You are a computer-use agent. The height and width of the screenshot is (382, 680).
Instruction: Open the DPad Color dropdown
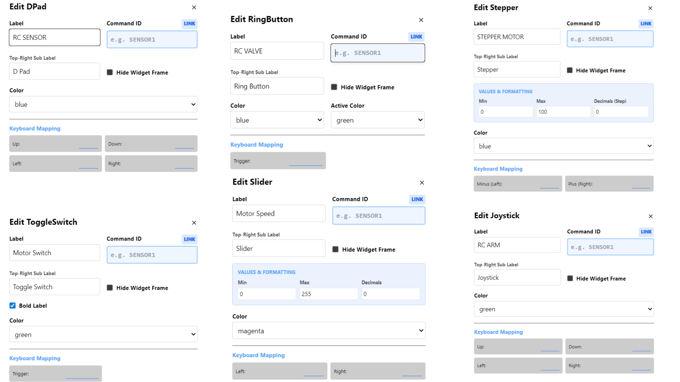[103, 104]
